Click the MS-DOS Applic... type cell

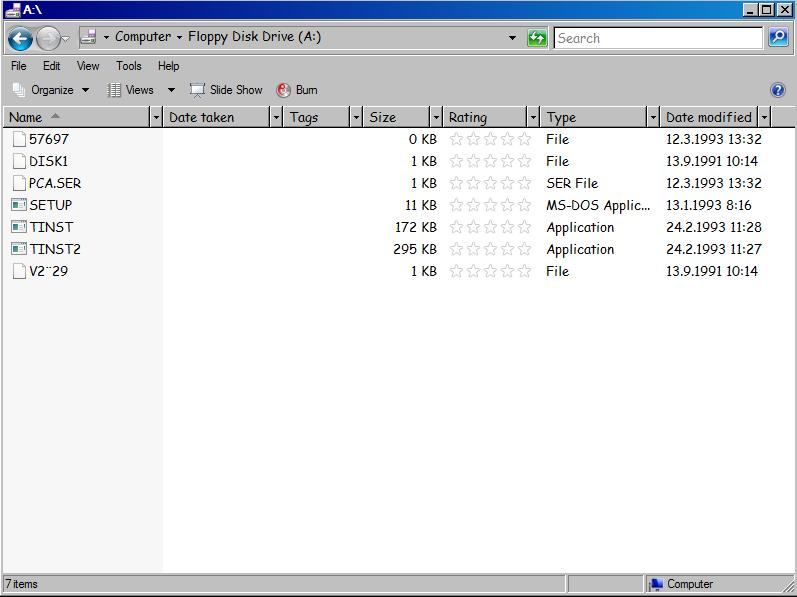point(598,205)
